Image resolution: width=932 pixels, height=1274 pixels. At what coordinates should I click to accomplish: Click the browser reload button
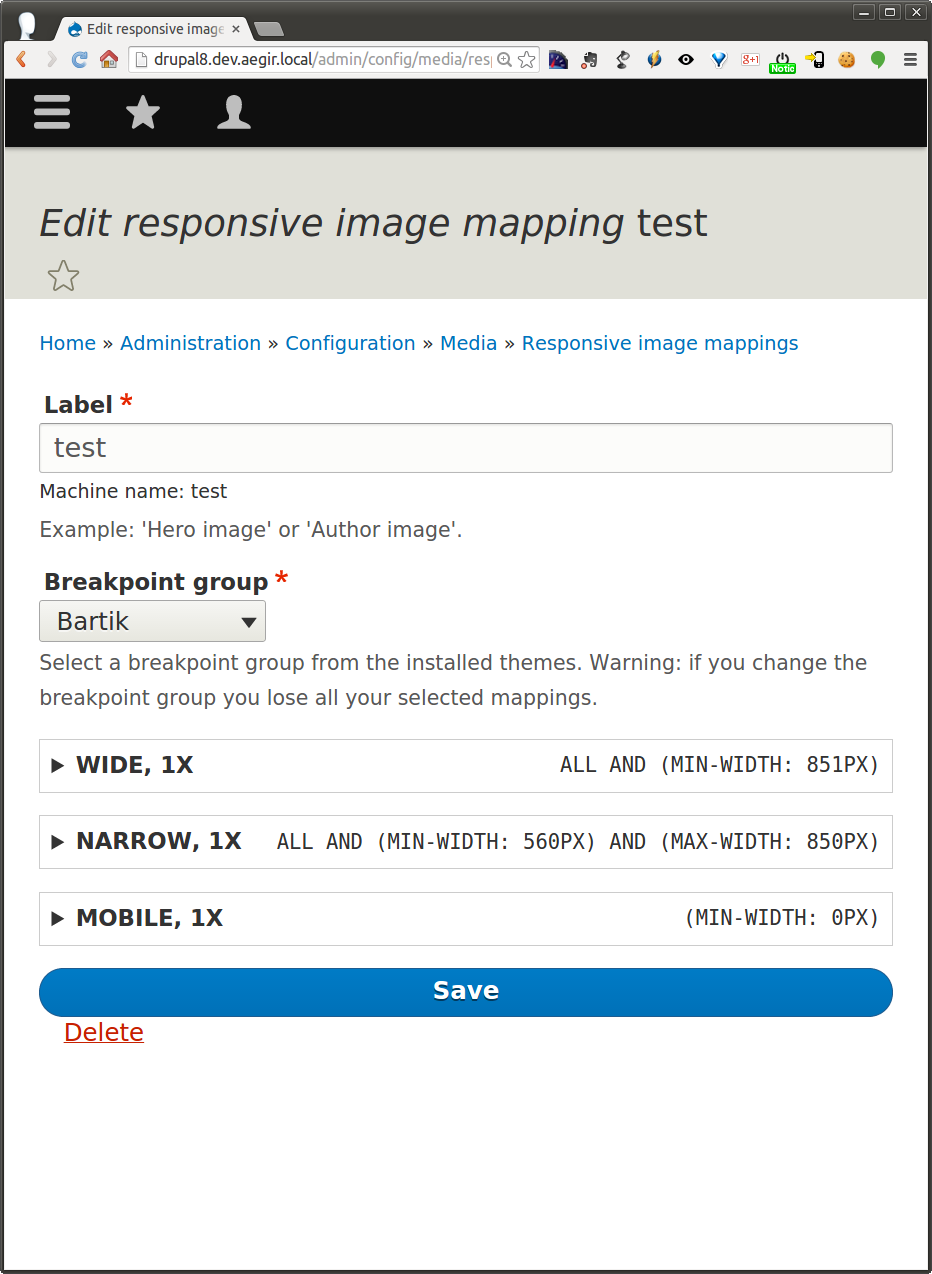(x=79, y=60)
